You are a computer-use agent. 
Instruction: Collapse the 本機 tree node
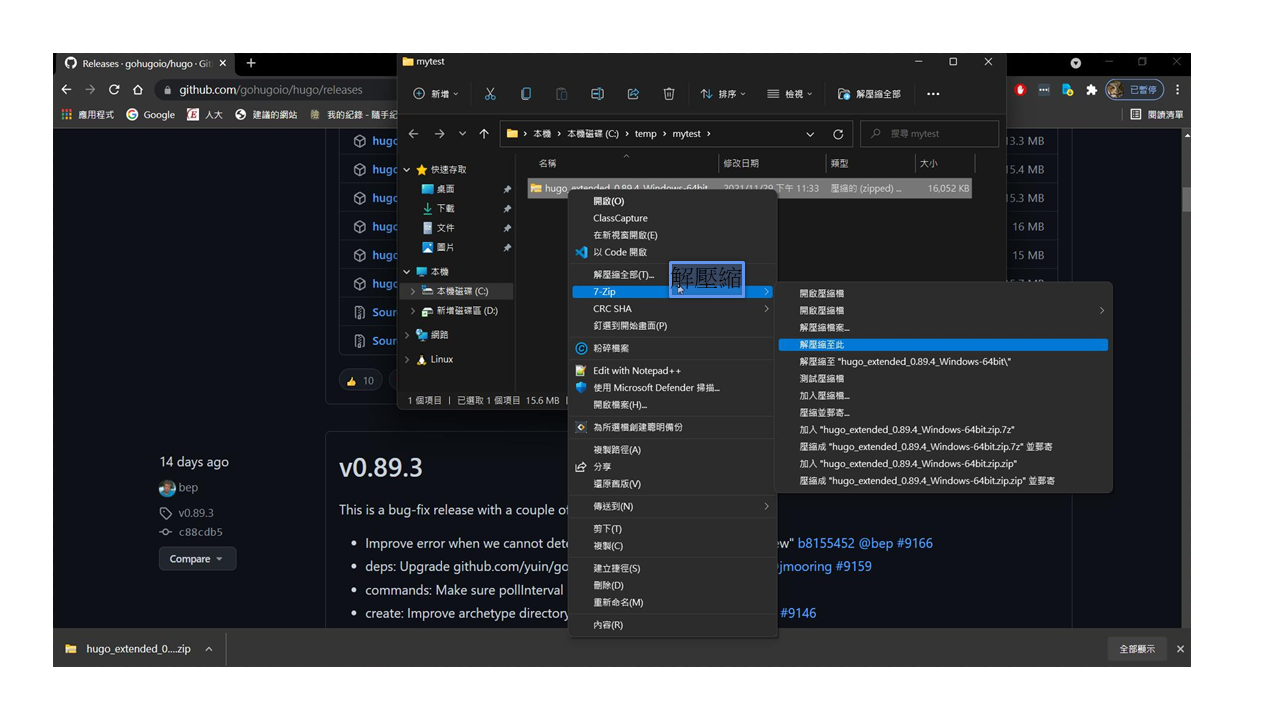point(407,272)
